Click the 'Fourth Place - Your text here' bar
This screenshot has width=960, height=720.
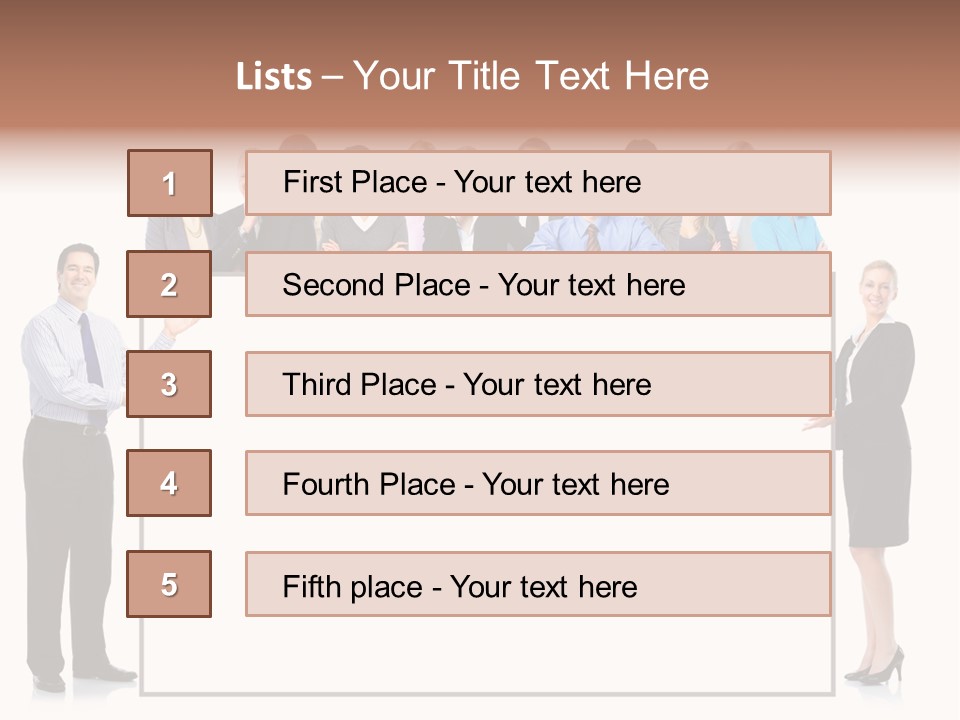(538, 484)
